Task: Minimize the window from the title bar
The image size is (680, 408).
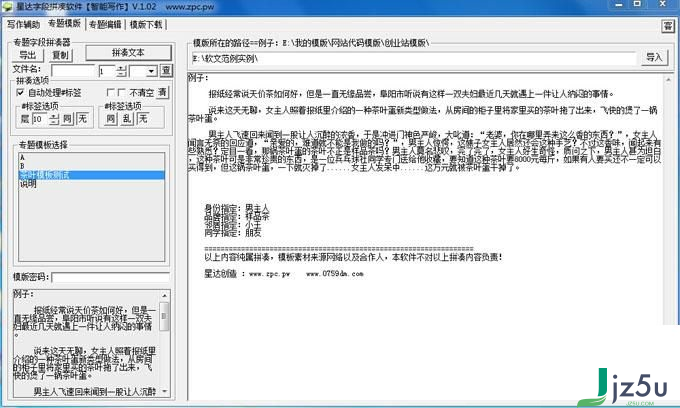Action: pos(619,5)
